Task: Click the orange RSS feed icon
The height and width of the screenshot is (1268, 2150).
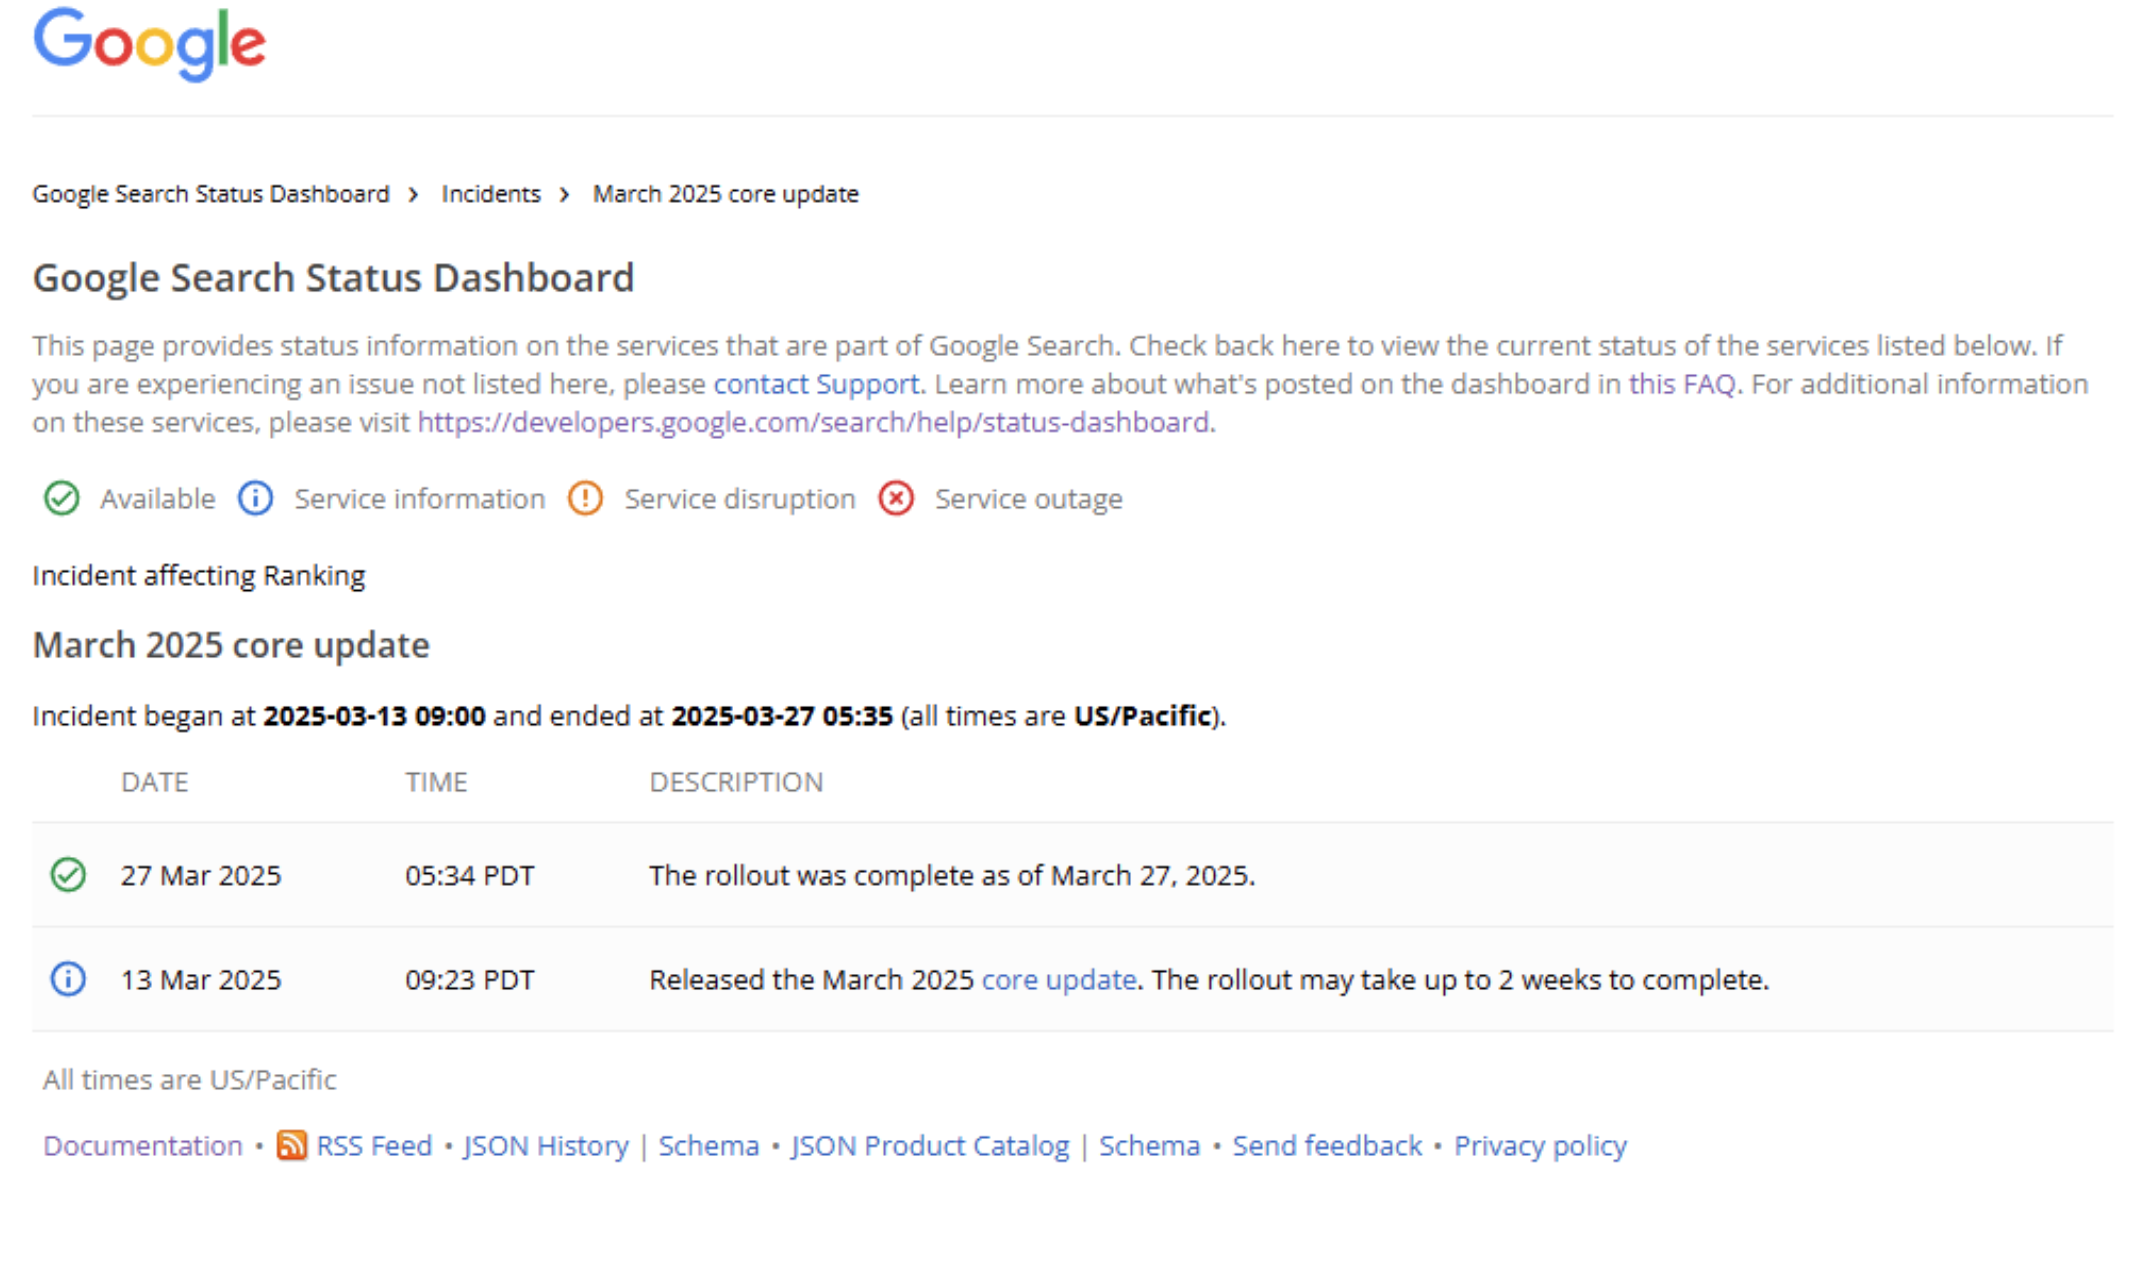Action: pyautogui.click(x=291, y=1145)
